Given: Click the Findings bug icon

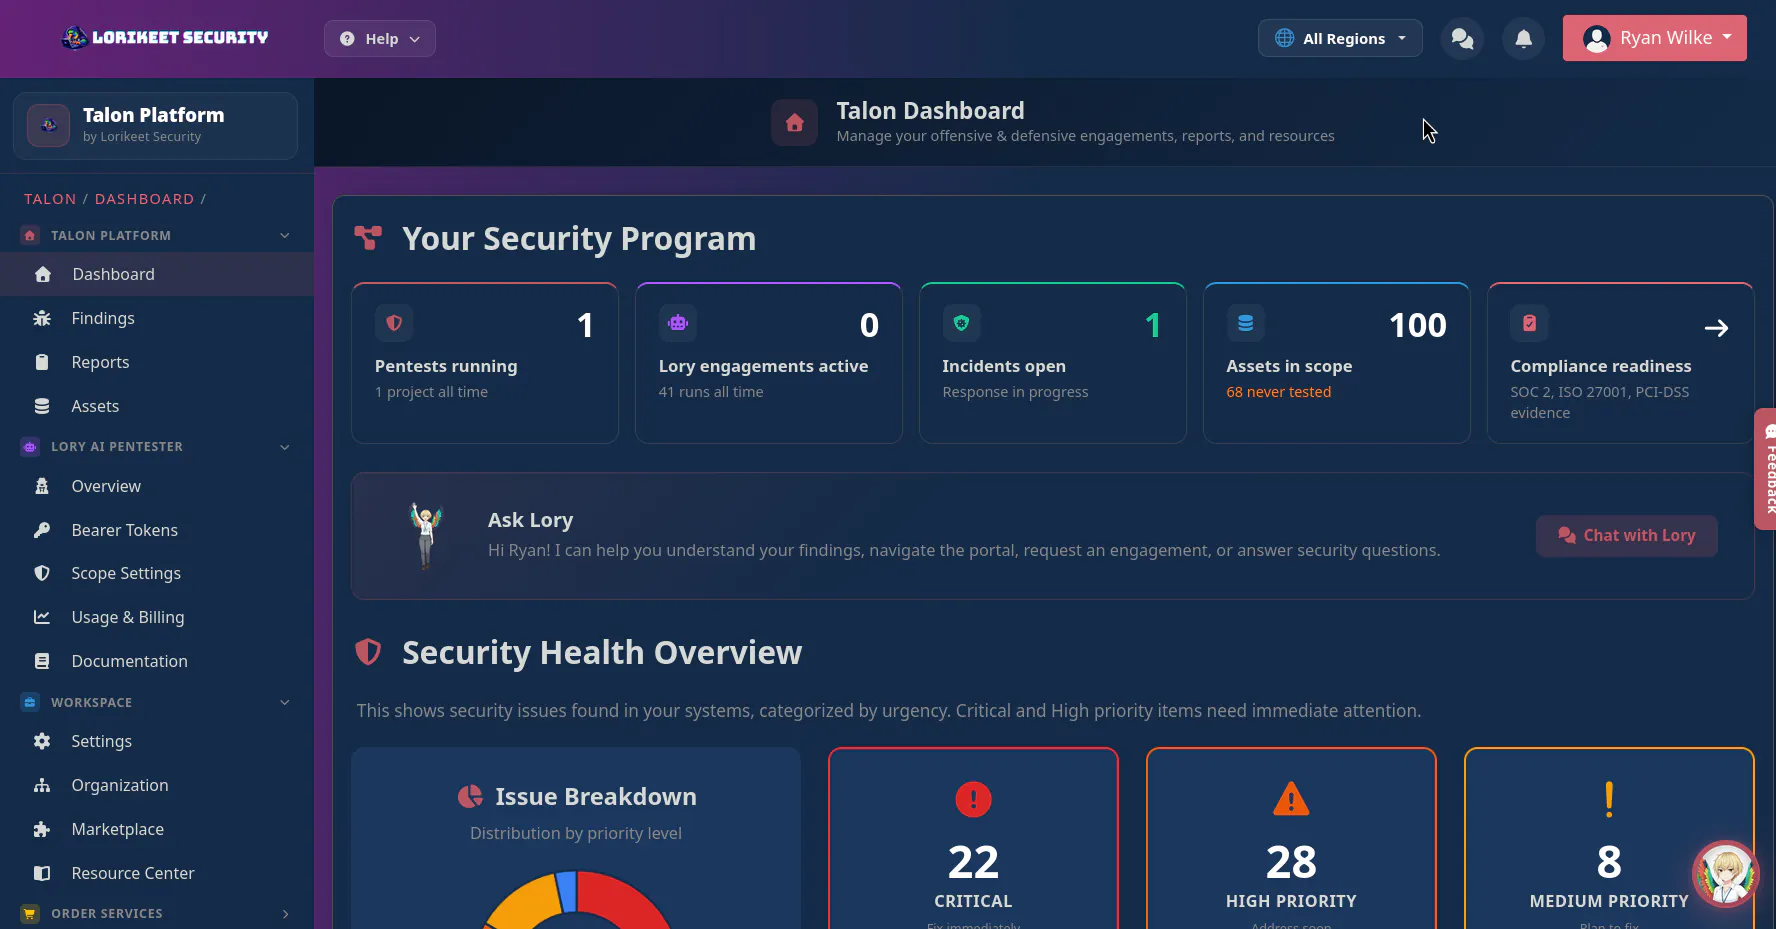Looking at the screenshot, I should (42, 318).
